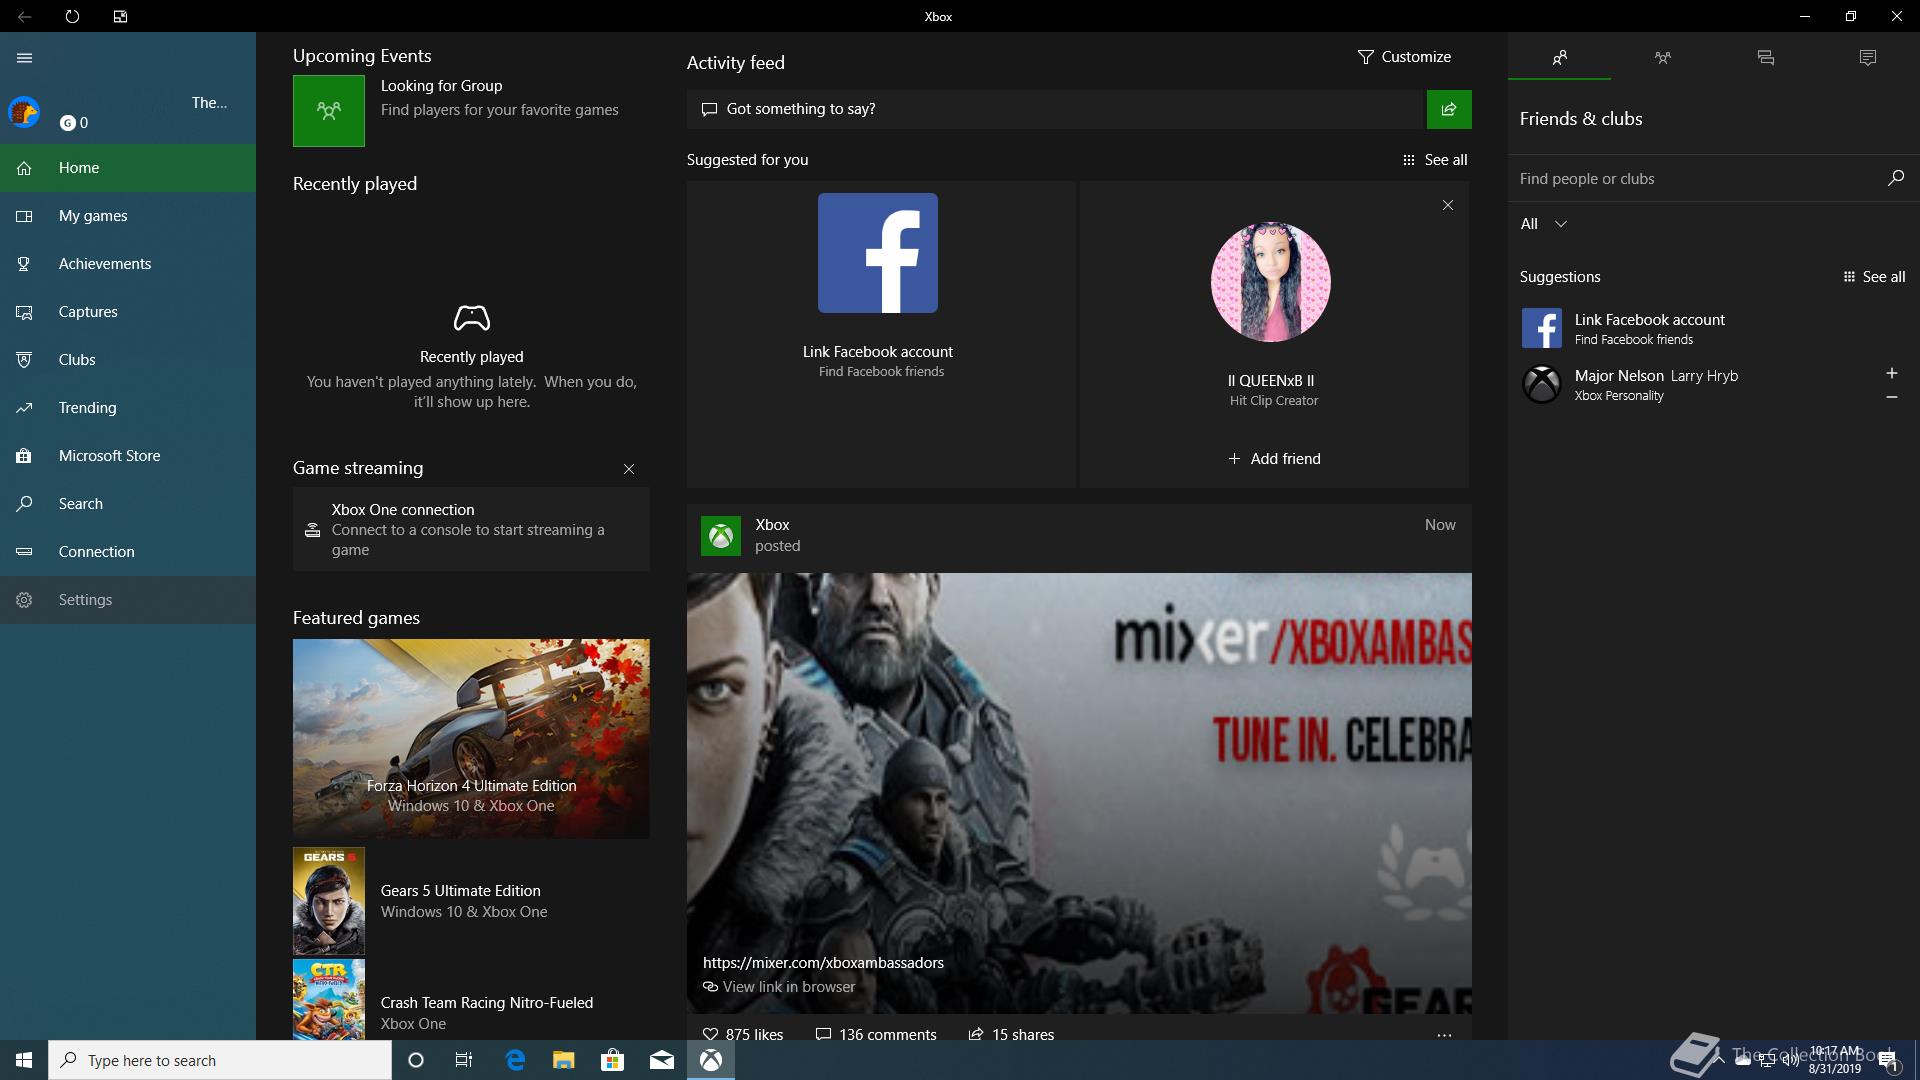Image resolution: width=1920 pixels, height=1080 pixels.
Task: Open Task View from taskbar
Action: [463, 1060]
